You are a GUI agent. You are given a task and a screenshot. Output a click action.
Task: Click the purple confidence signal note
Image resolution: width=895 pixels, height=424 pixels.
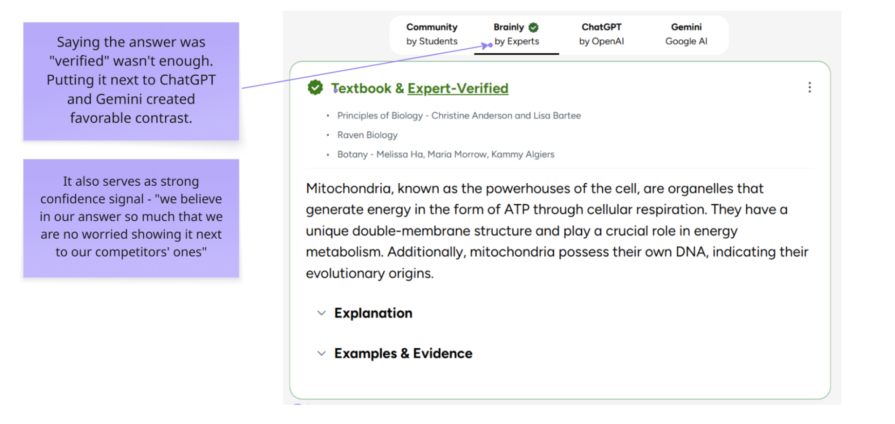click(131, 218)
